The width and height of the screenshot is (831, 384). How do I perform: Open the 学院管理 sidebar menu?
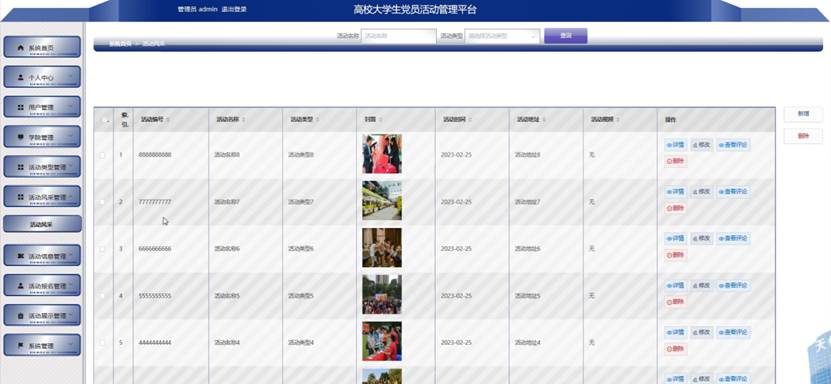pyautogui.click(x=42, y=137)
